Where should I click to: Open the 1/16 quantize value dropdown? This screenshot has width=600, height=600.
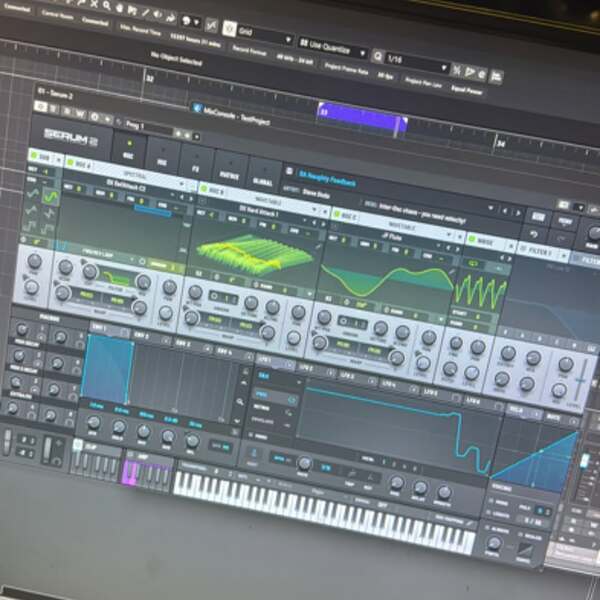coord(417,63)
